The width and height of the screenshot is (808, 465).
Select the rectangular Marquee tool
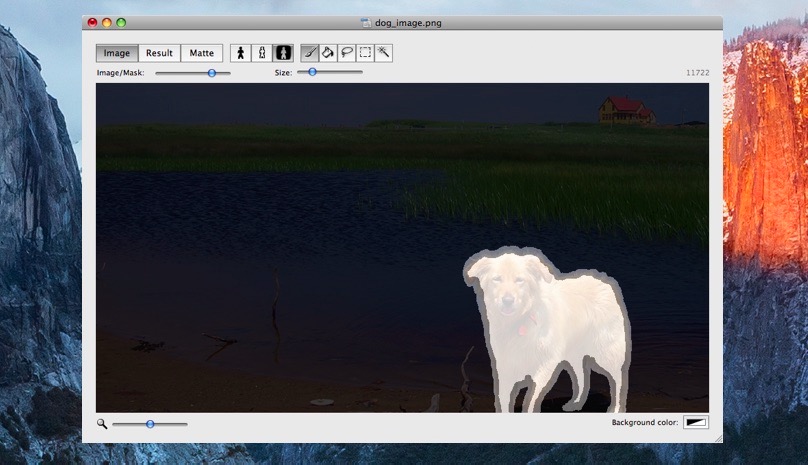tap(365, 53)
